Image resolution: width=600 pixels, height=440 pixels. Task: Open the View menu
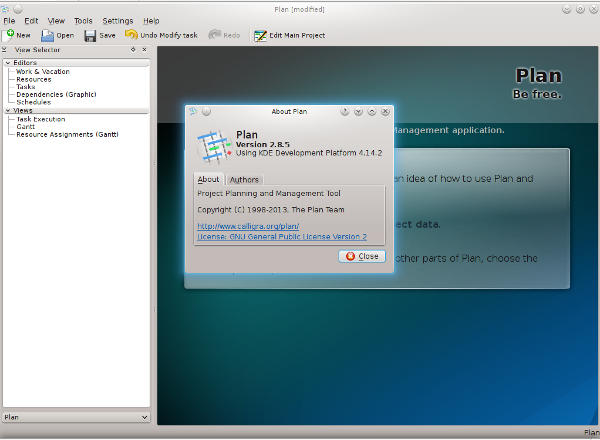point(56,21)
